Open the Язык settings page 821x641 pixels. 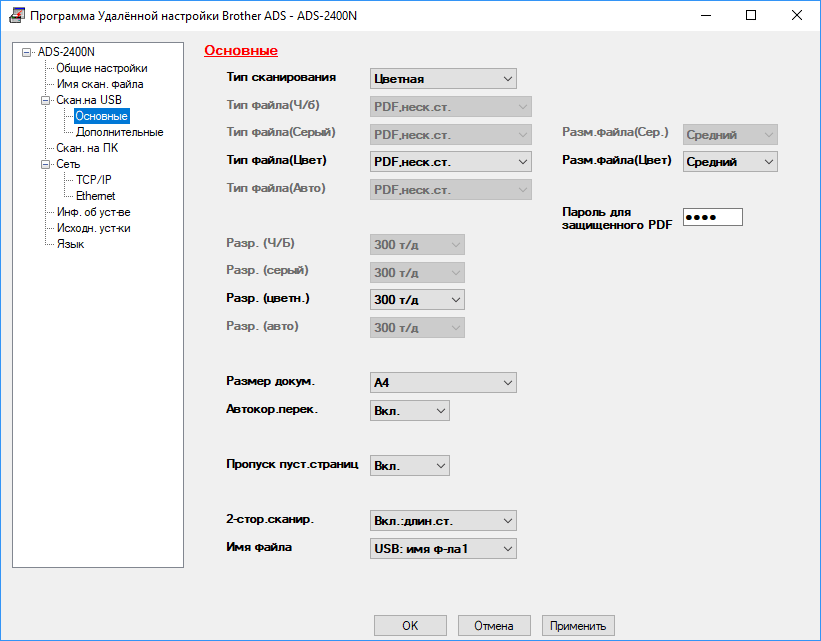[70, 244]
